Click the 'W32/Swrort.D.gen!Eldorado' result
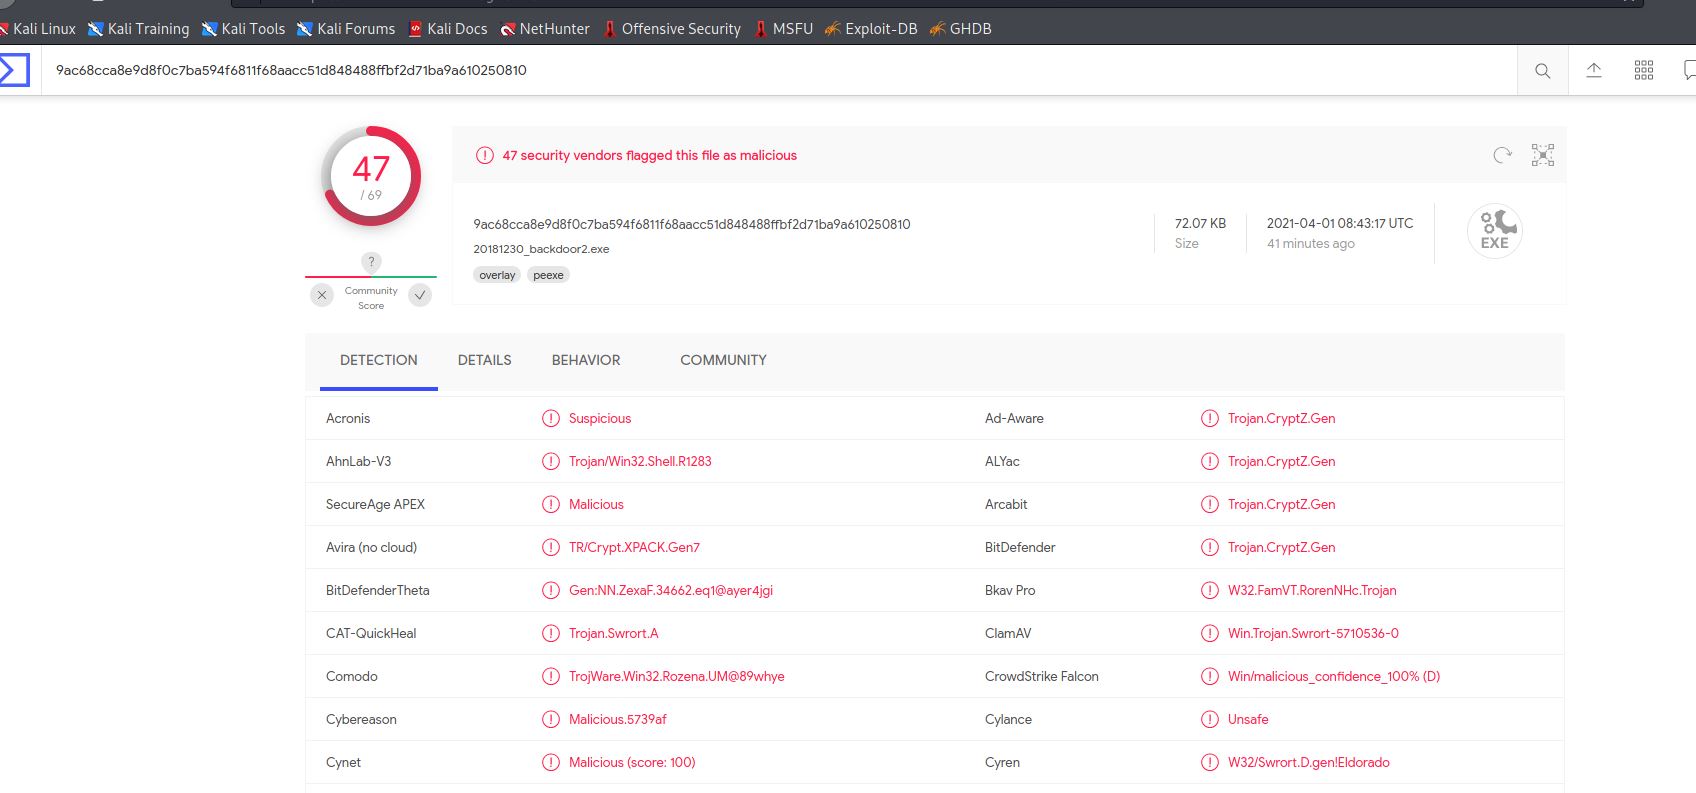The width and height of the screenshot is (1696, 793). tap(1309, 763)
